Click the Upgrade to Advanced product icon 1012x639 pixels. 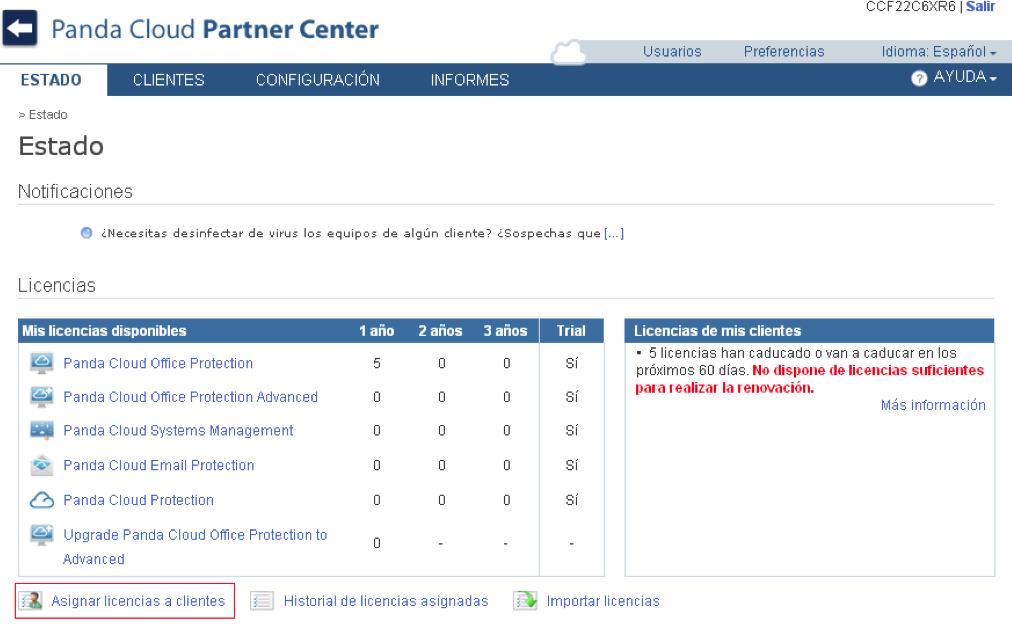[x=42, y=536]
